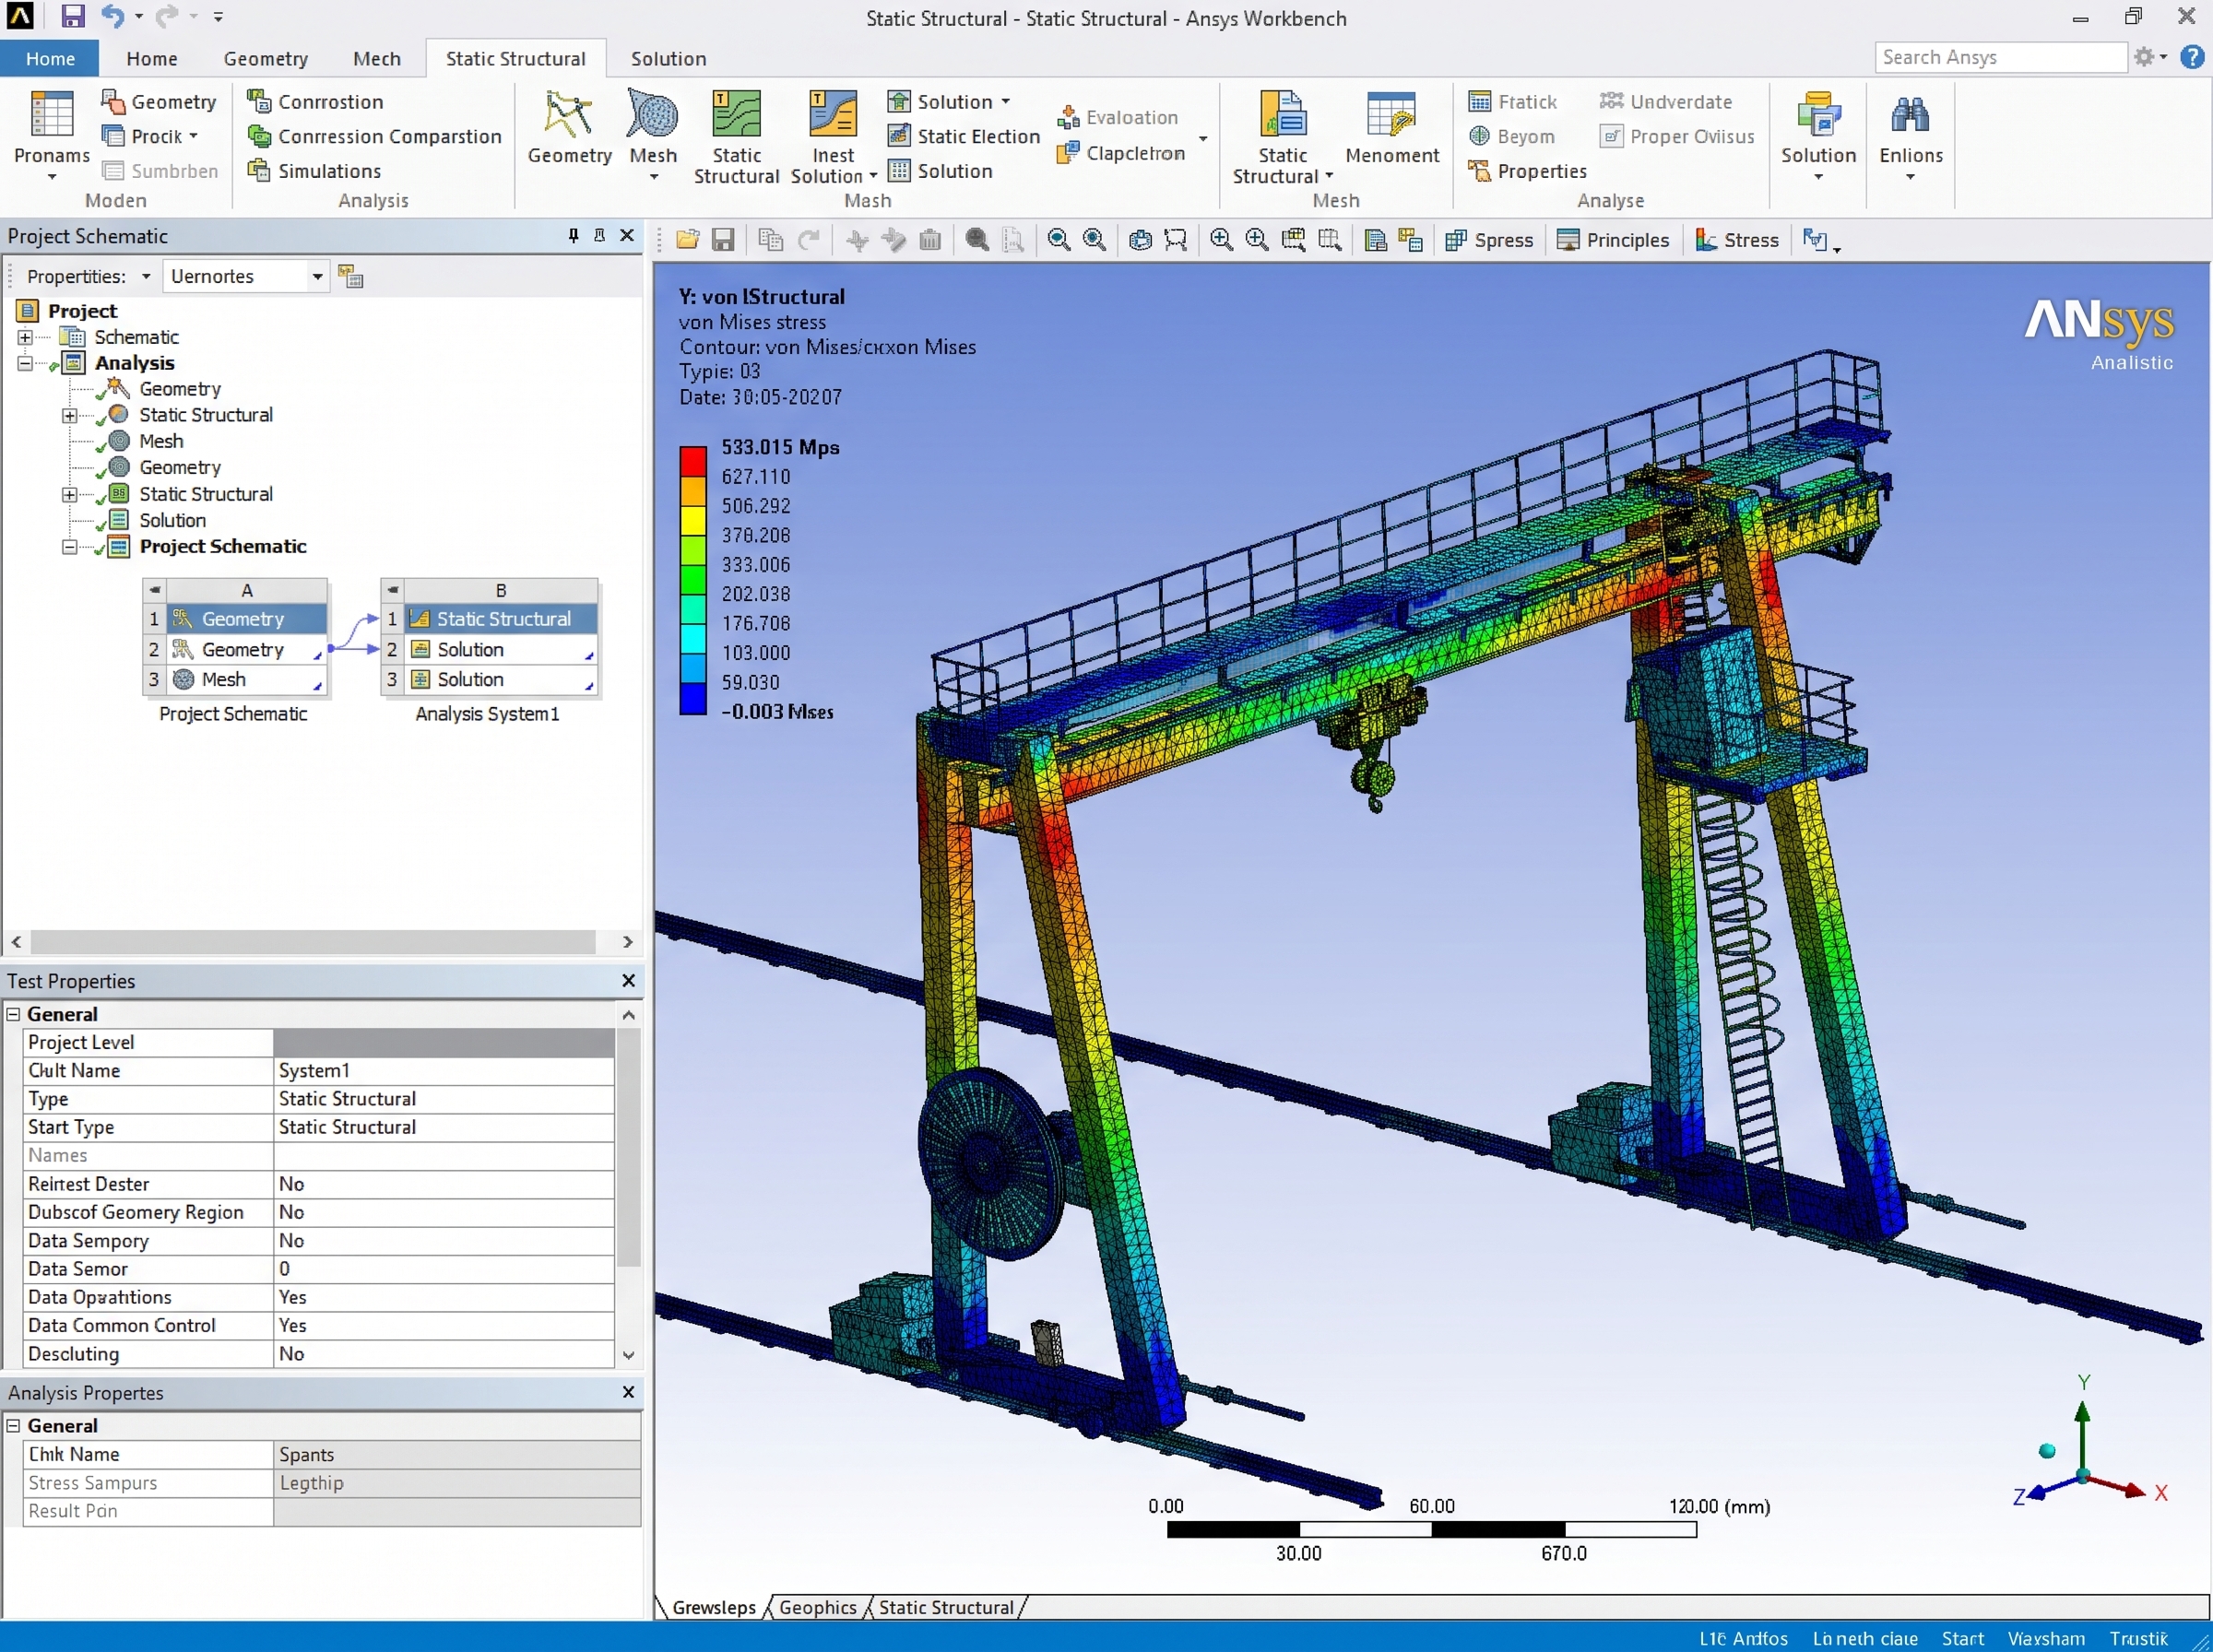
Task: Select Static Structural cell in system B
Action: 501,619
